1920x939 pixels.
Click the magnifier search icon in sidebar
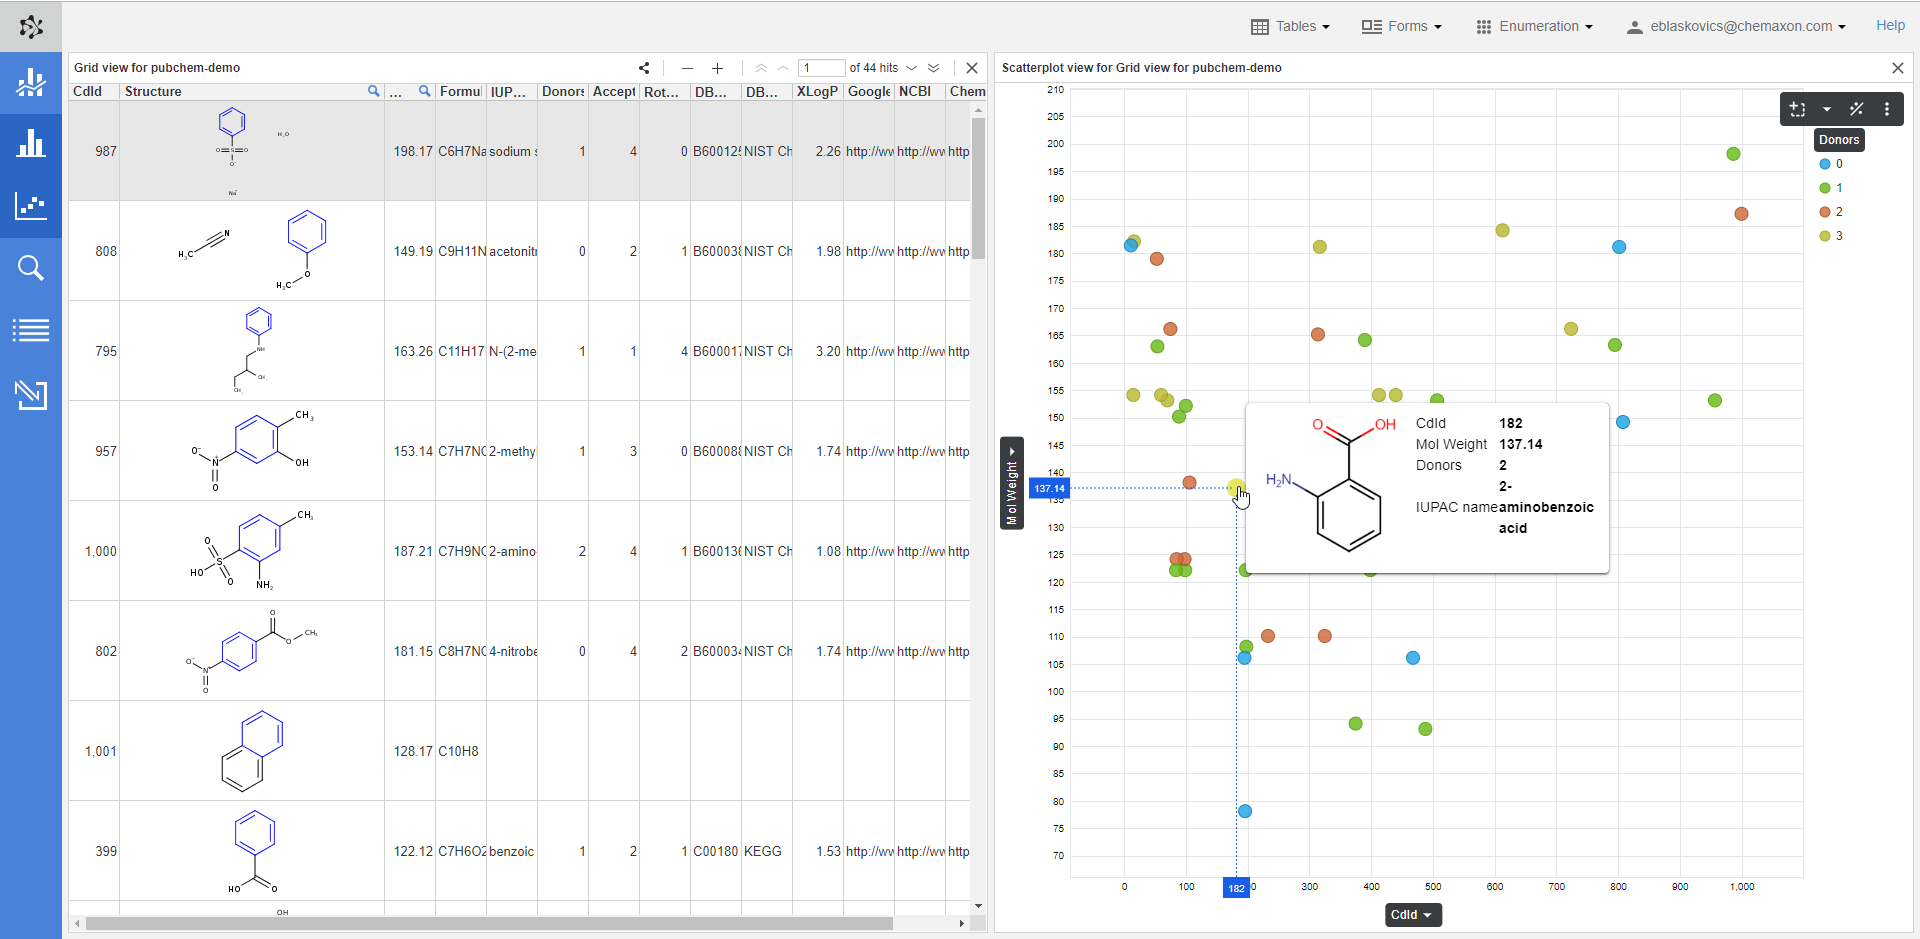click(x=31, y=268)
